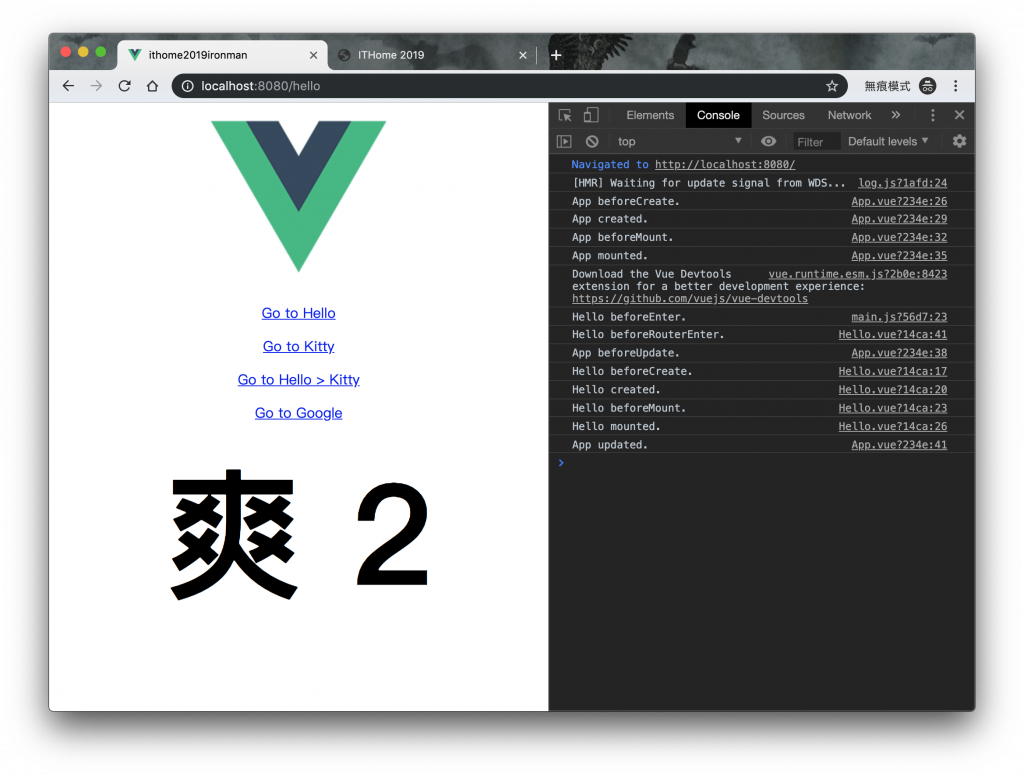The width and height of the screenshot is (1024, 776).
Task: Follow the Go to Hello link
Action: pos(298,313)
